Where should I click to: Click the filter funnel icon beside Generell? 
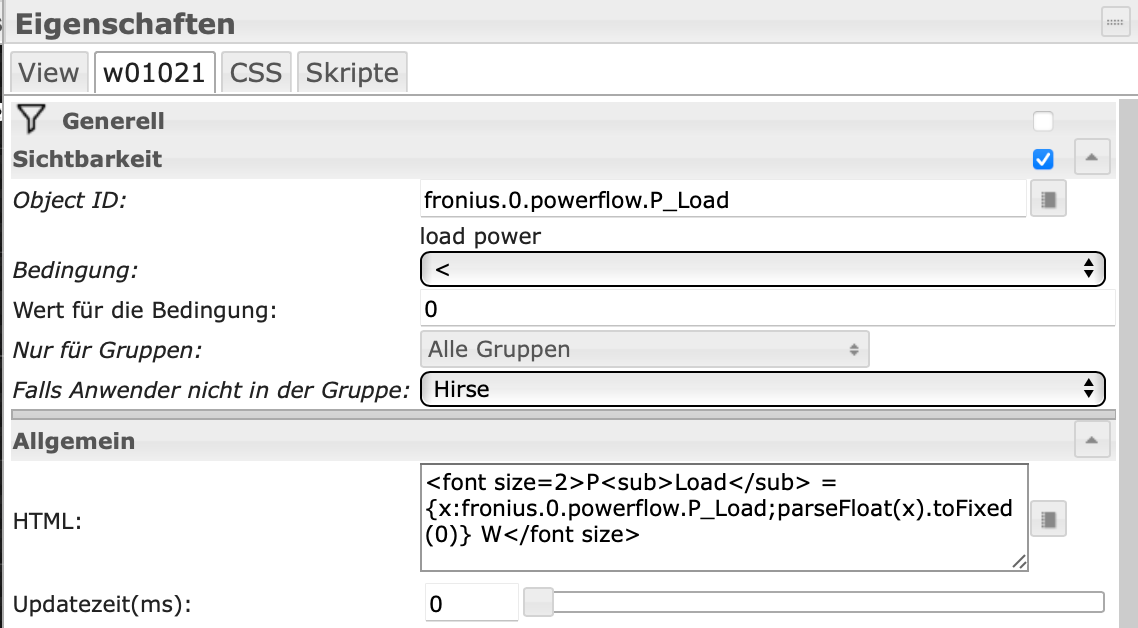click(x=32, y=120)
